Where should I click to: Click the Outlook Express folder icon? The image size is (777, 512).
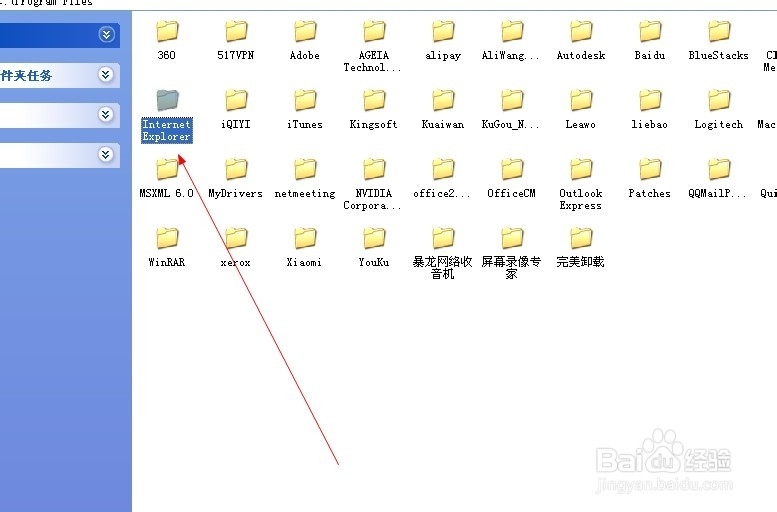[581, 170]
